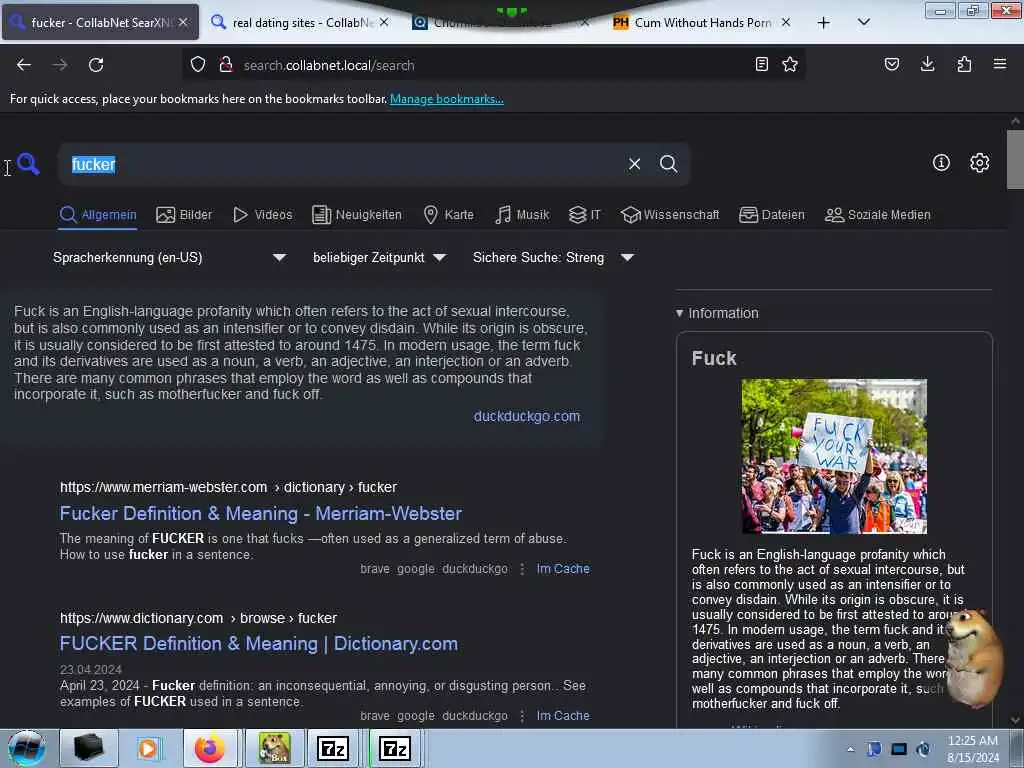
Task: Submit search with the magnifier button
Action: tap(668, 164)
